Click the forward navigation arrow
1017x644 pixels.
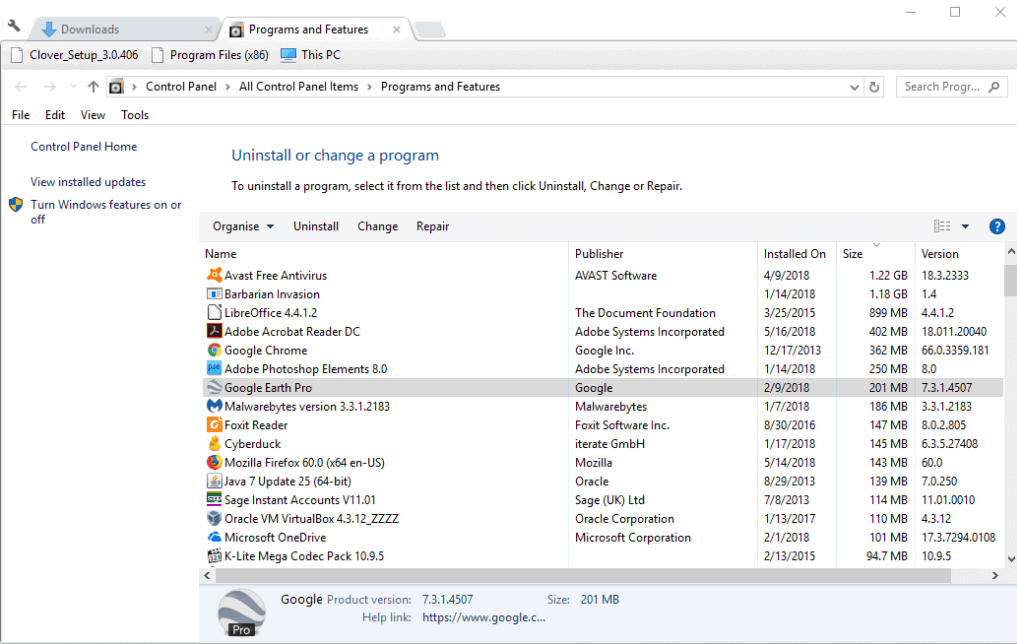(x=49, y=87)
